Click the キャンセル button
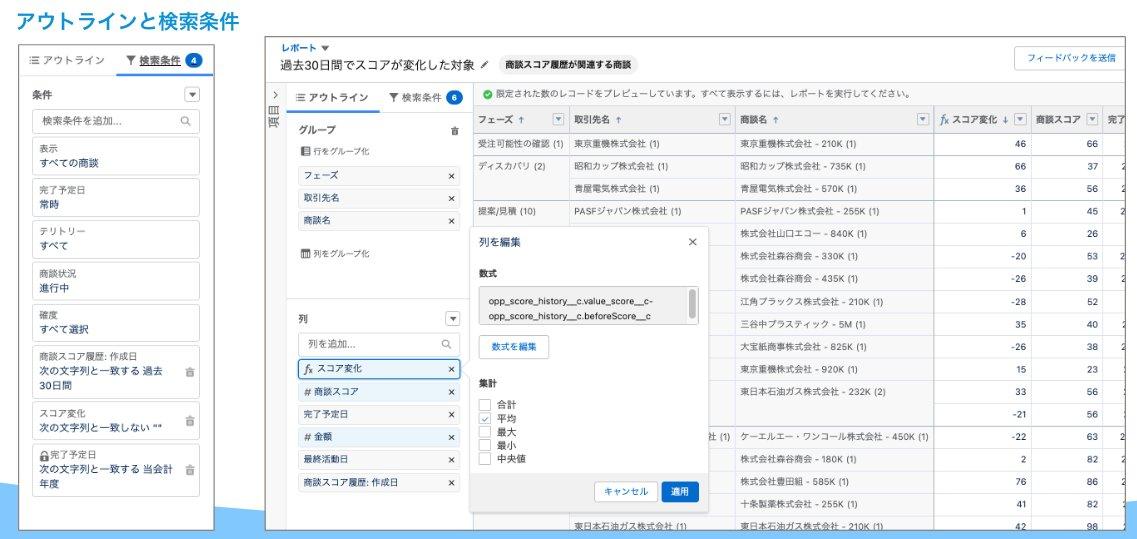Viewport: 1137px width, 539px height. point(626,492)
